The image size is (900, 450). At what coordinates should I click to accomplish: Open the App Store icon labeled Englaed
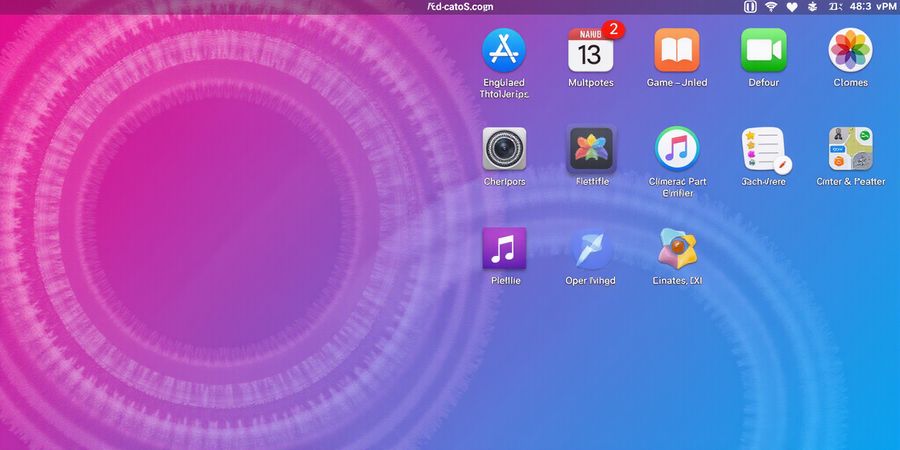click(x=504, y=50)
